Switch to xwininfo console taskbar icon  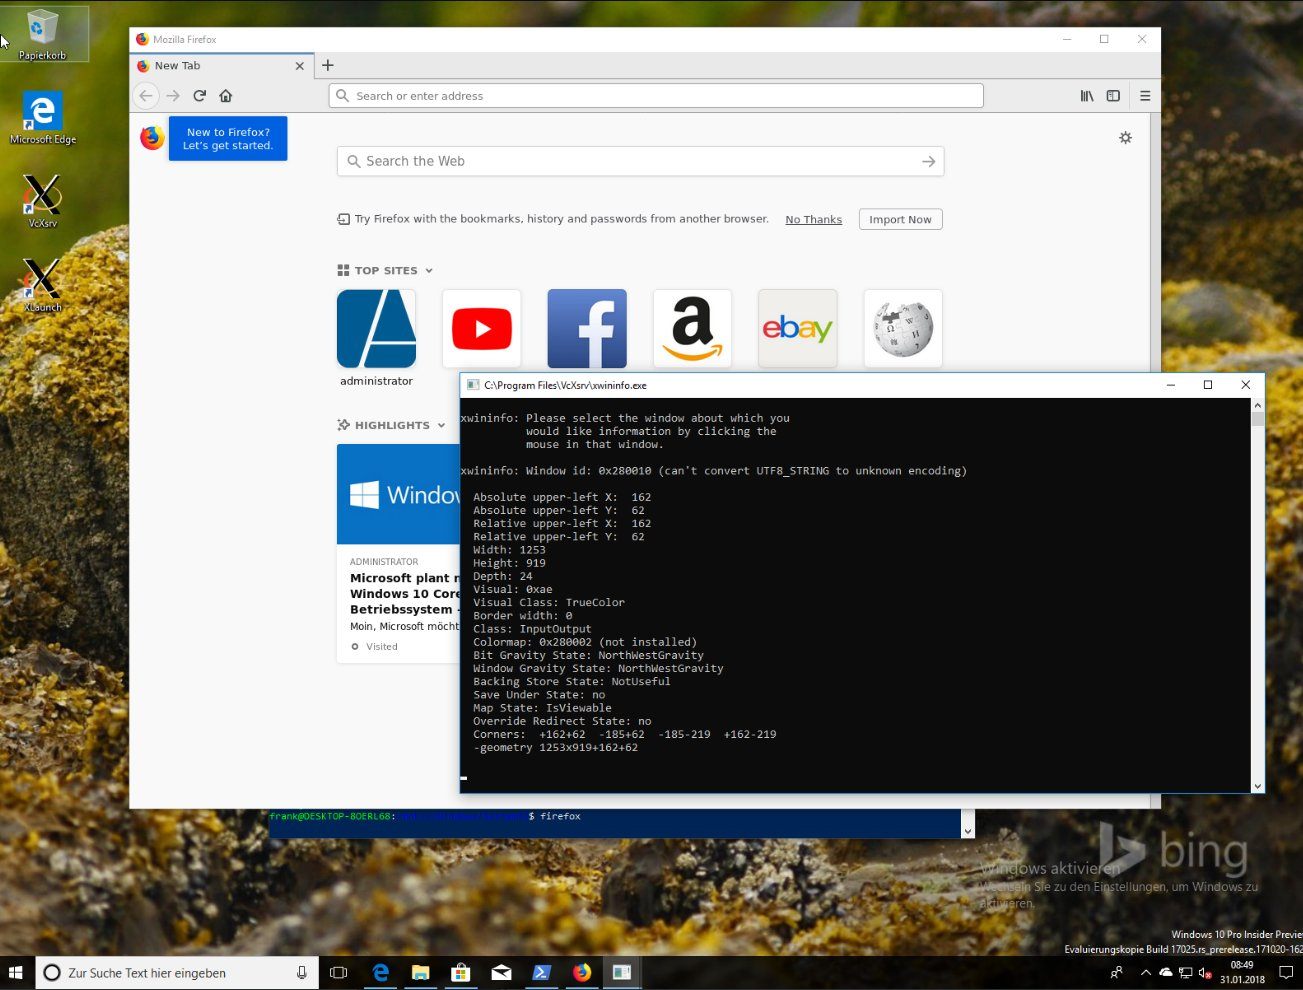pos(622,972)
